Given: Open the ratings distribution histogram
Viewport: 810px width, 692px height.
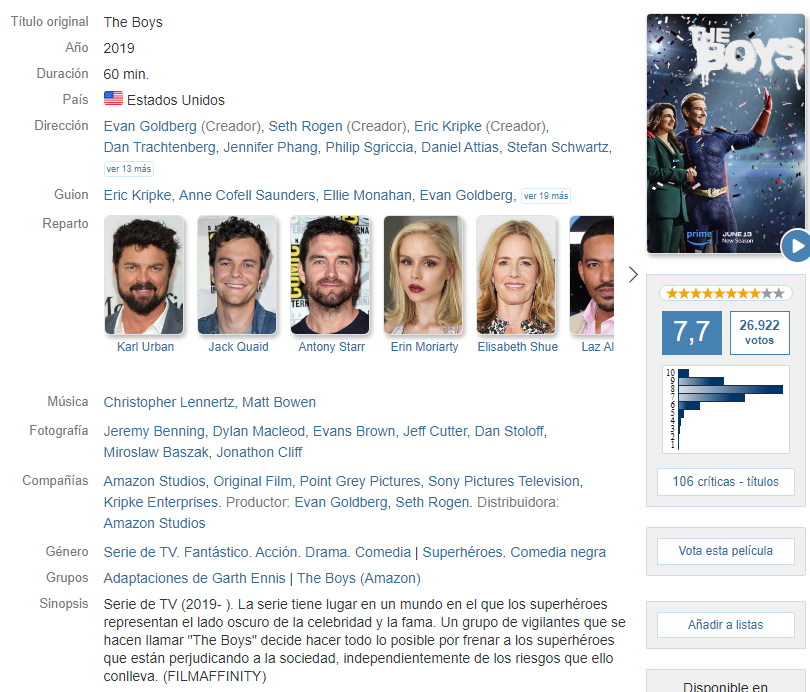Looking at the screenshot, I should coord(726,409).
